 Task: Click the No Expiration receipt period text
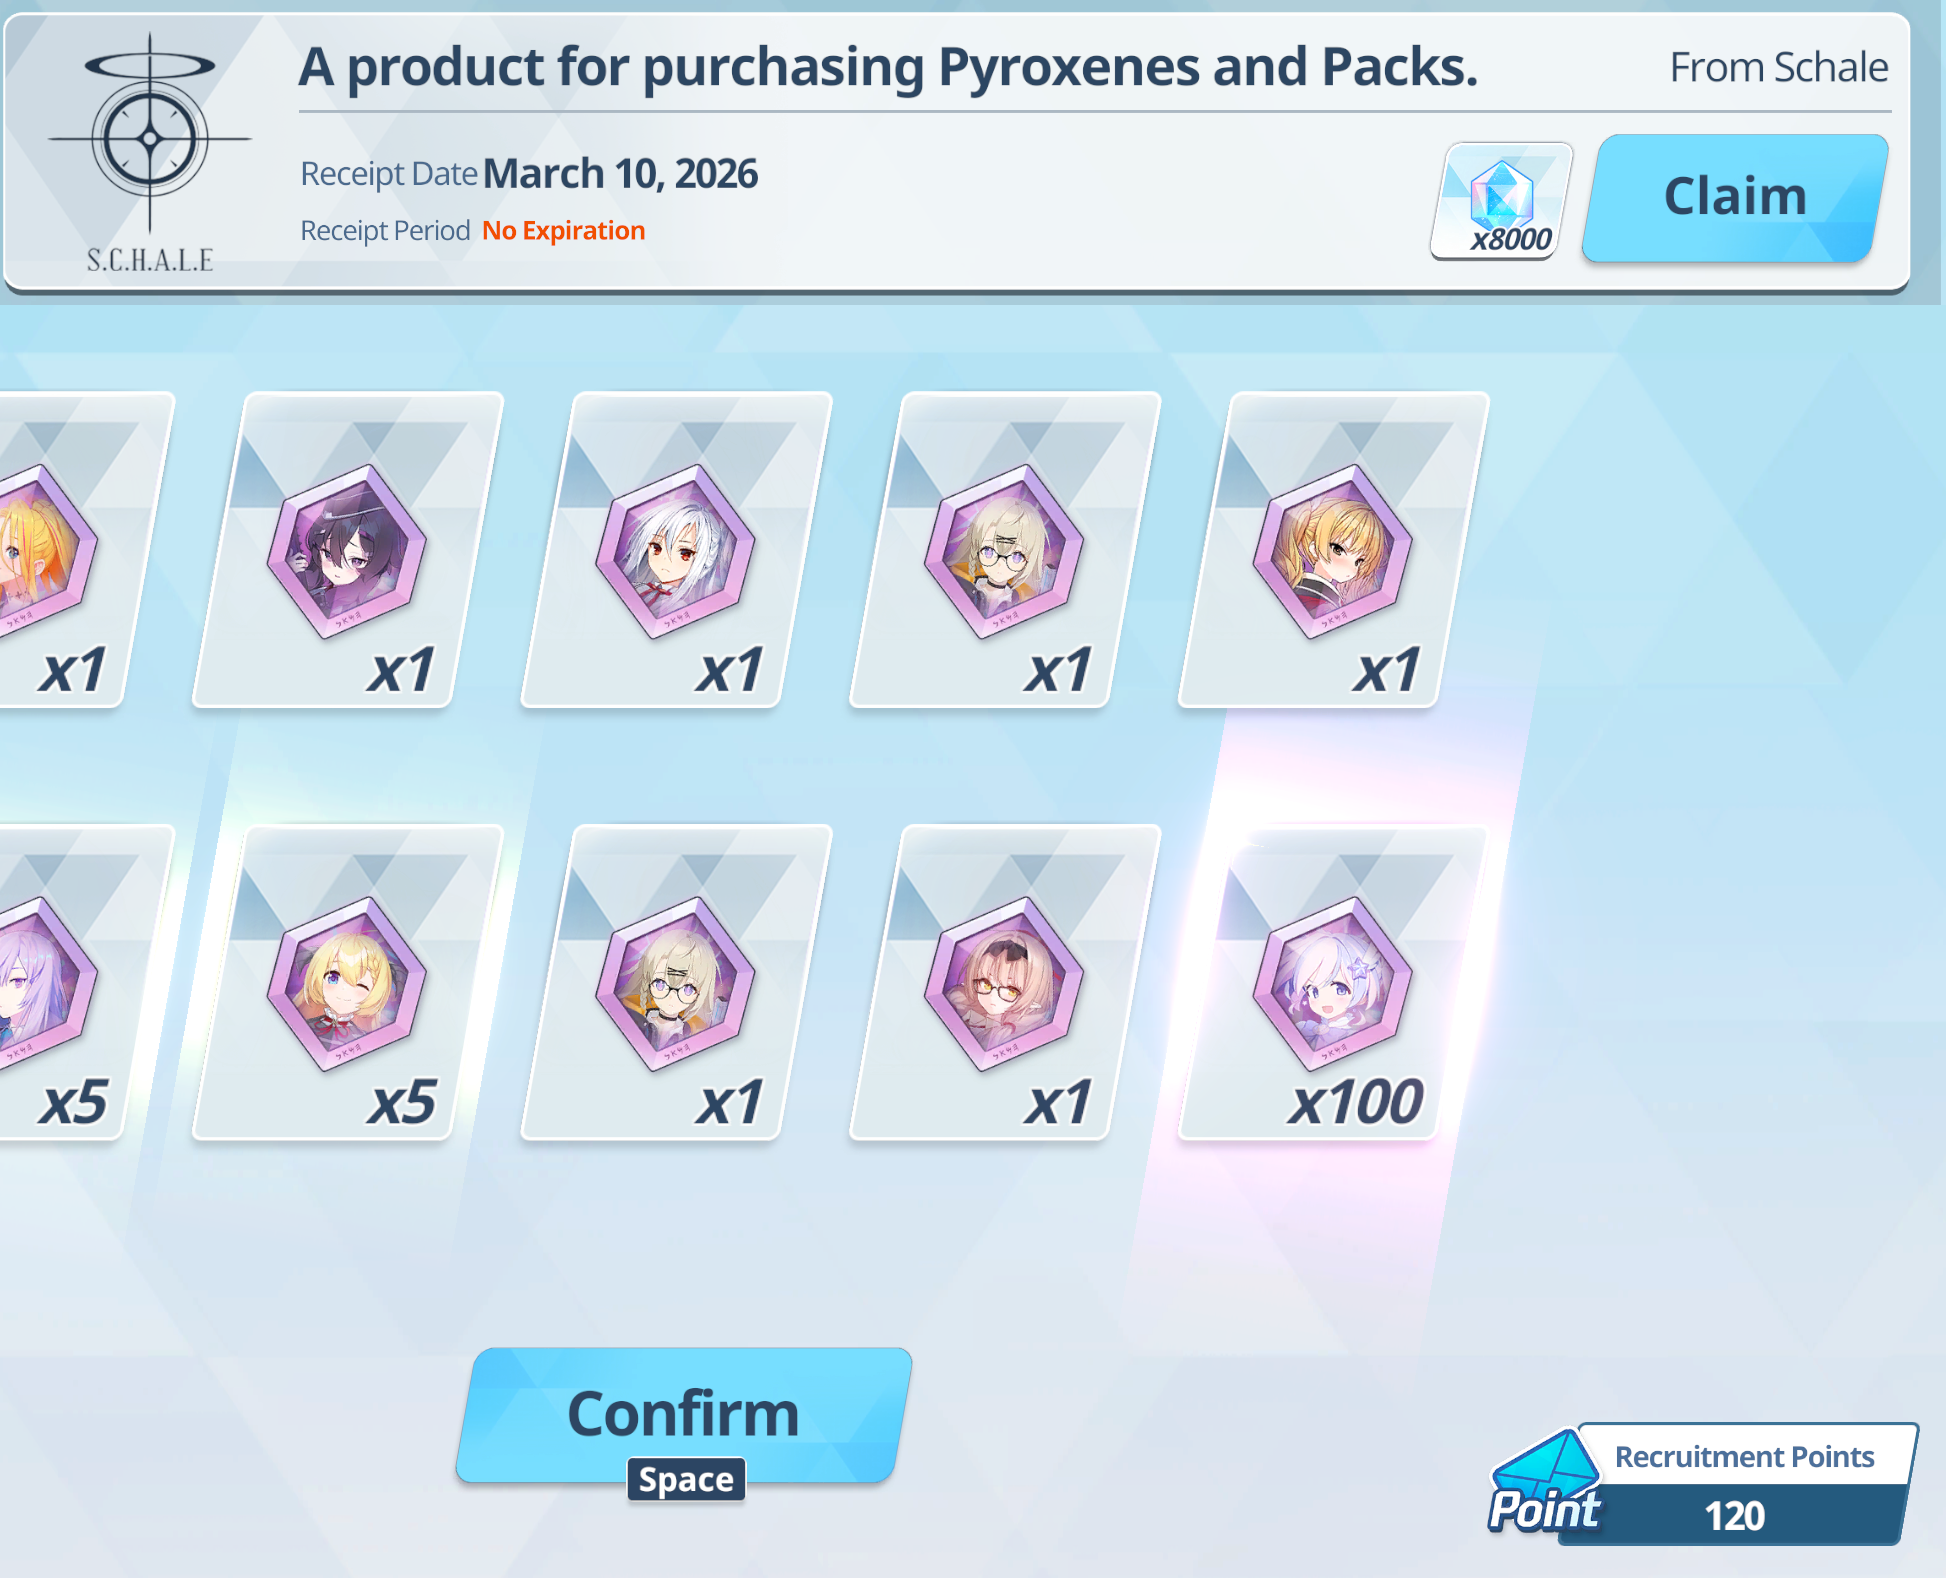coord(564,231)
